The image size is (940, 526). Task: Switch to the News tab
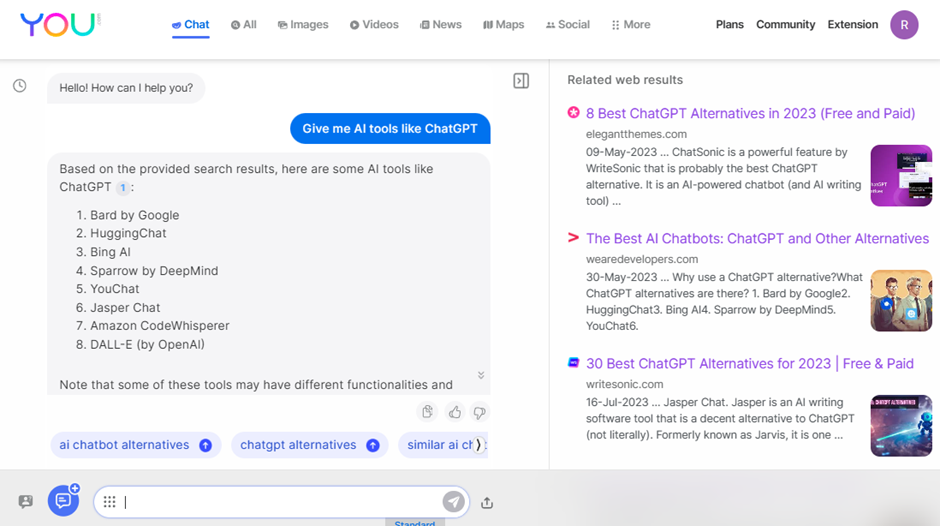click(x=440, y=25)
